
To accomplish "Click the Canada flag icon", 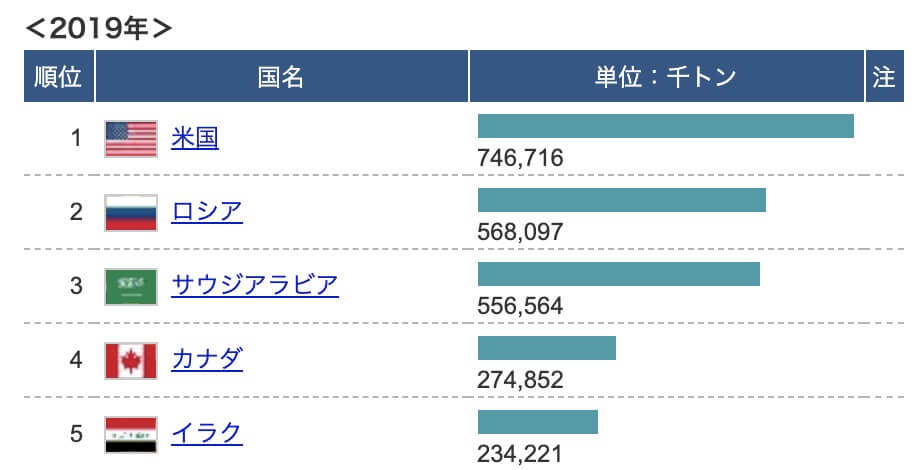I will pos(131,361).
